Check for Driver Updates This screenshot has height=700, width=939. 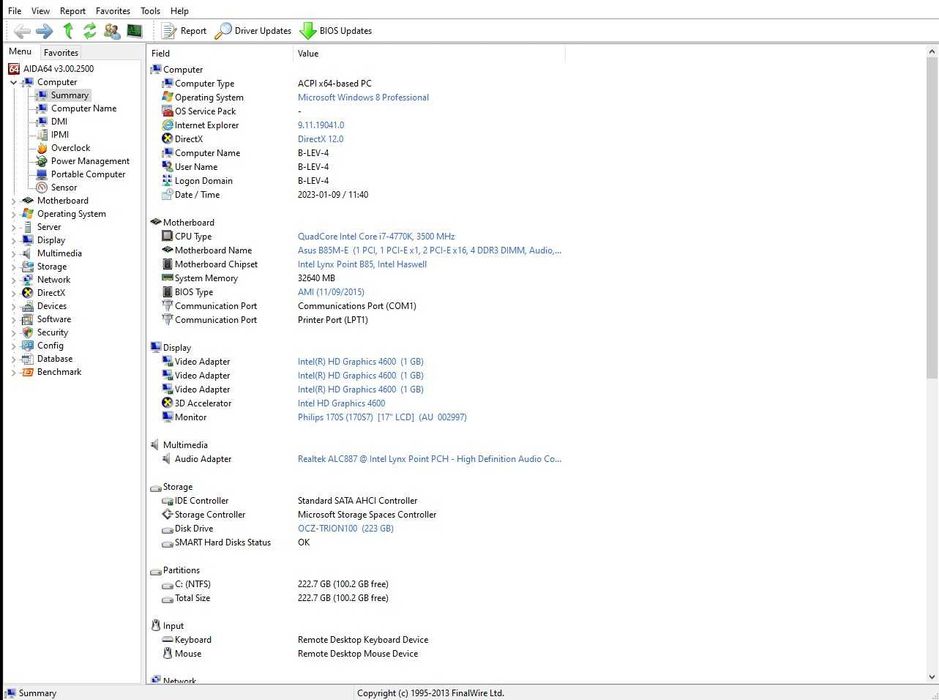pos(253,31)
